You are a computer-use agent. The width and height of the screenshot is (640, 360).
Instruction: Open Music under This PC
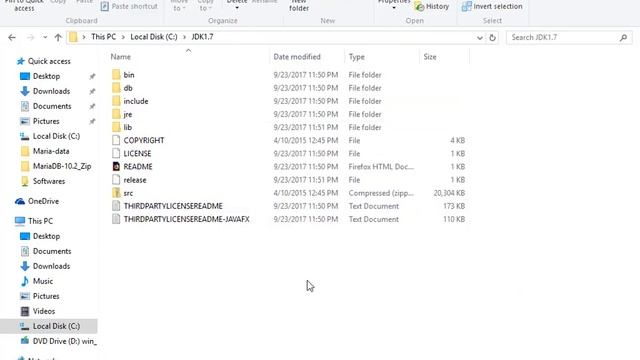tap(43, 281)
